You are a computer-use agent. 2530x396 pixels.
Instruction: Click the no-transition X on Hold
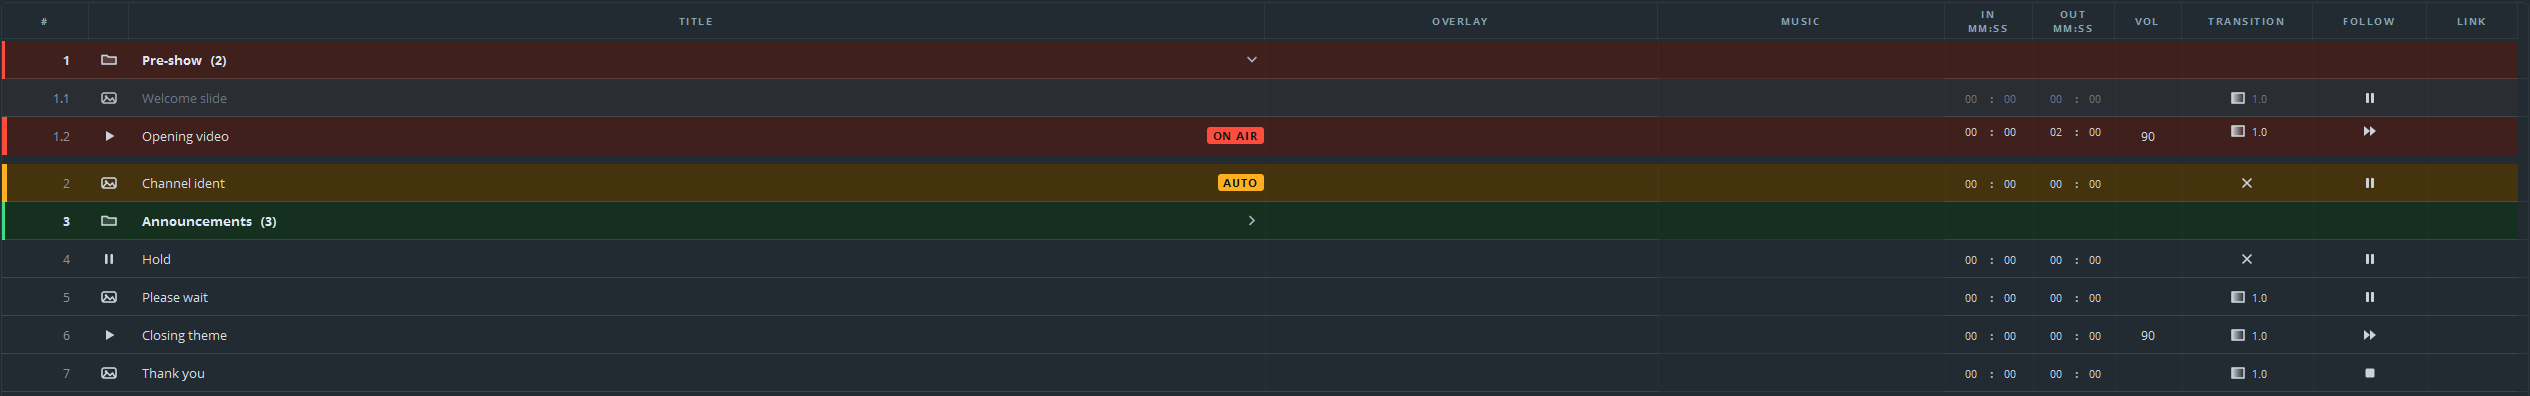click(x=2246, y=259)
